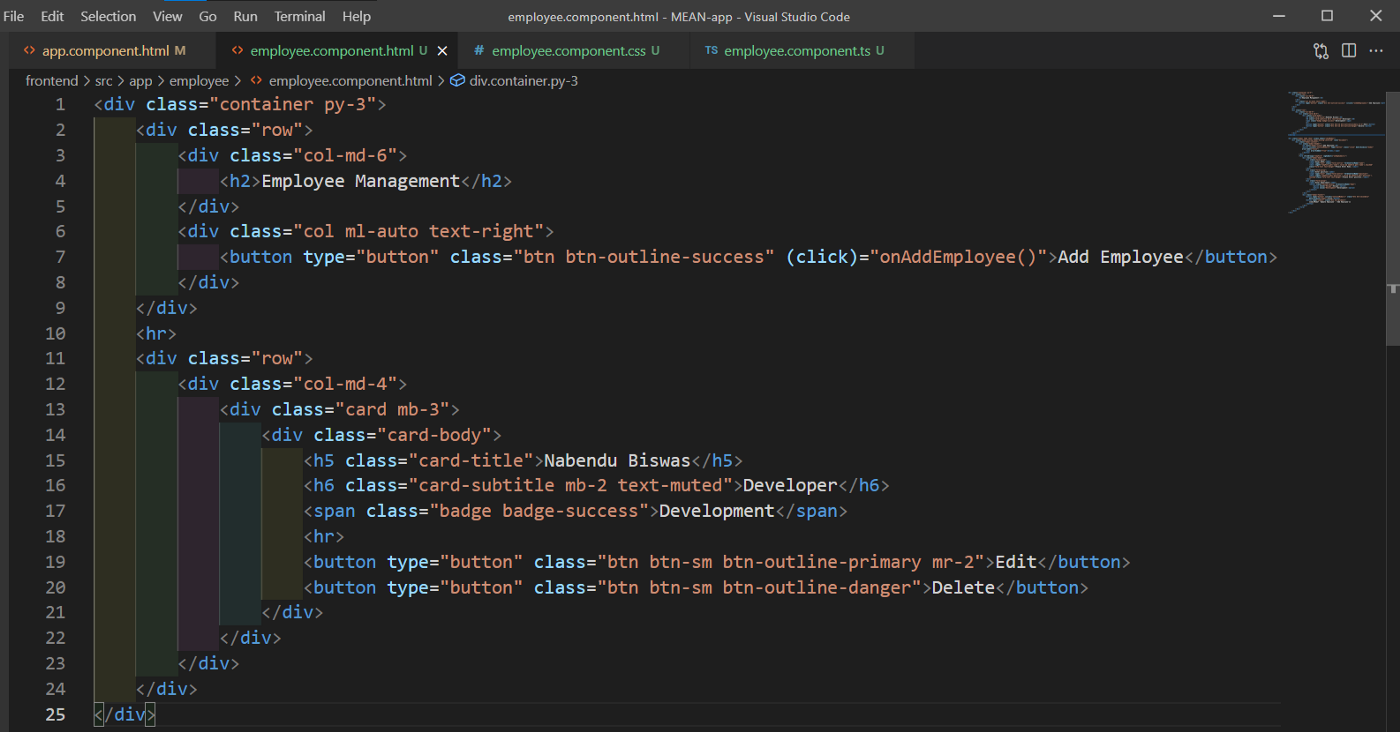
Task: Click line number 1 in the gutter
Action: pyautogui.click(x=60, y=104)
